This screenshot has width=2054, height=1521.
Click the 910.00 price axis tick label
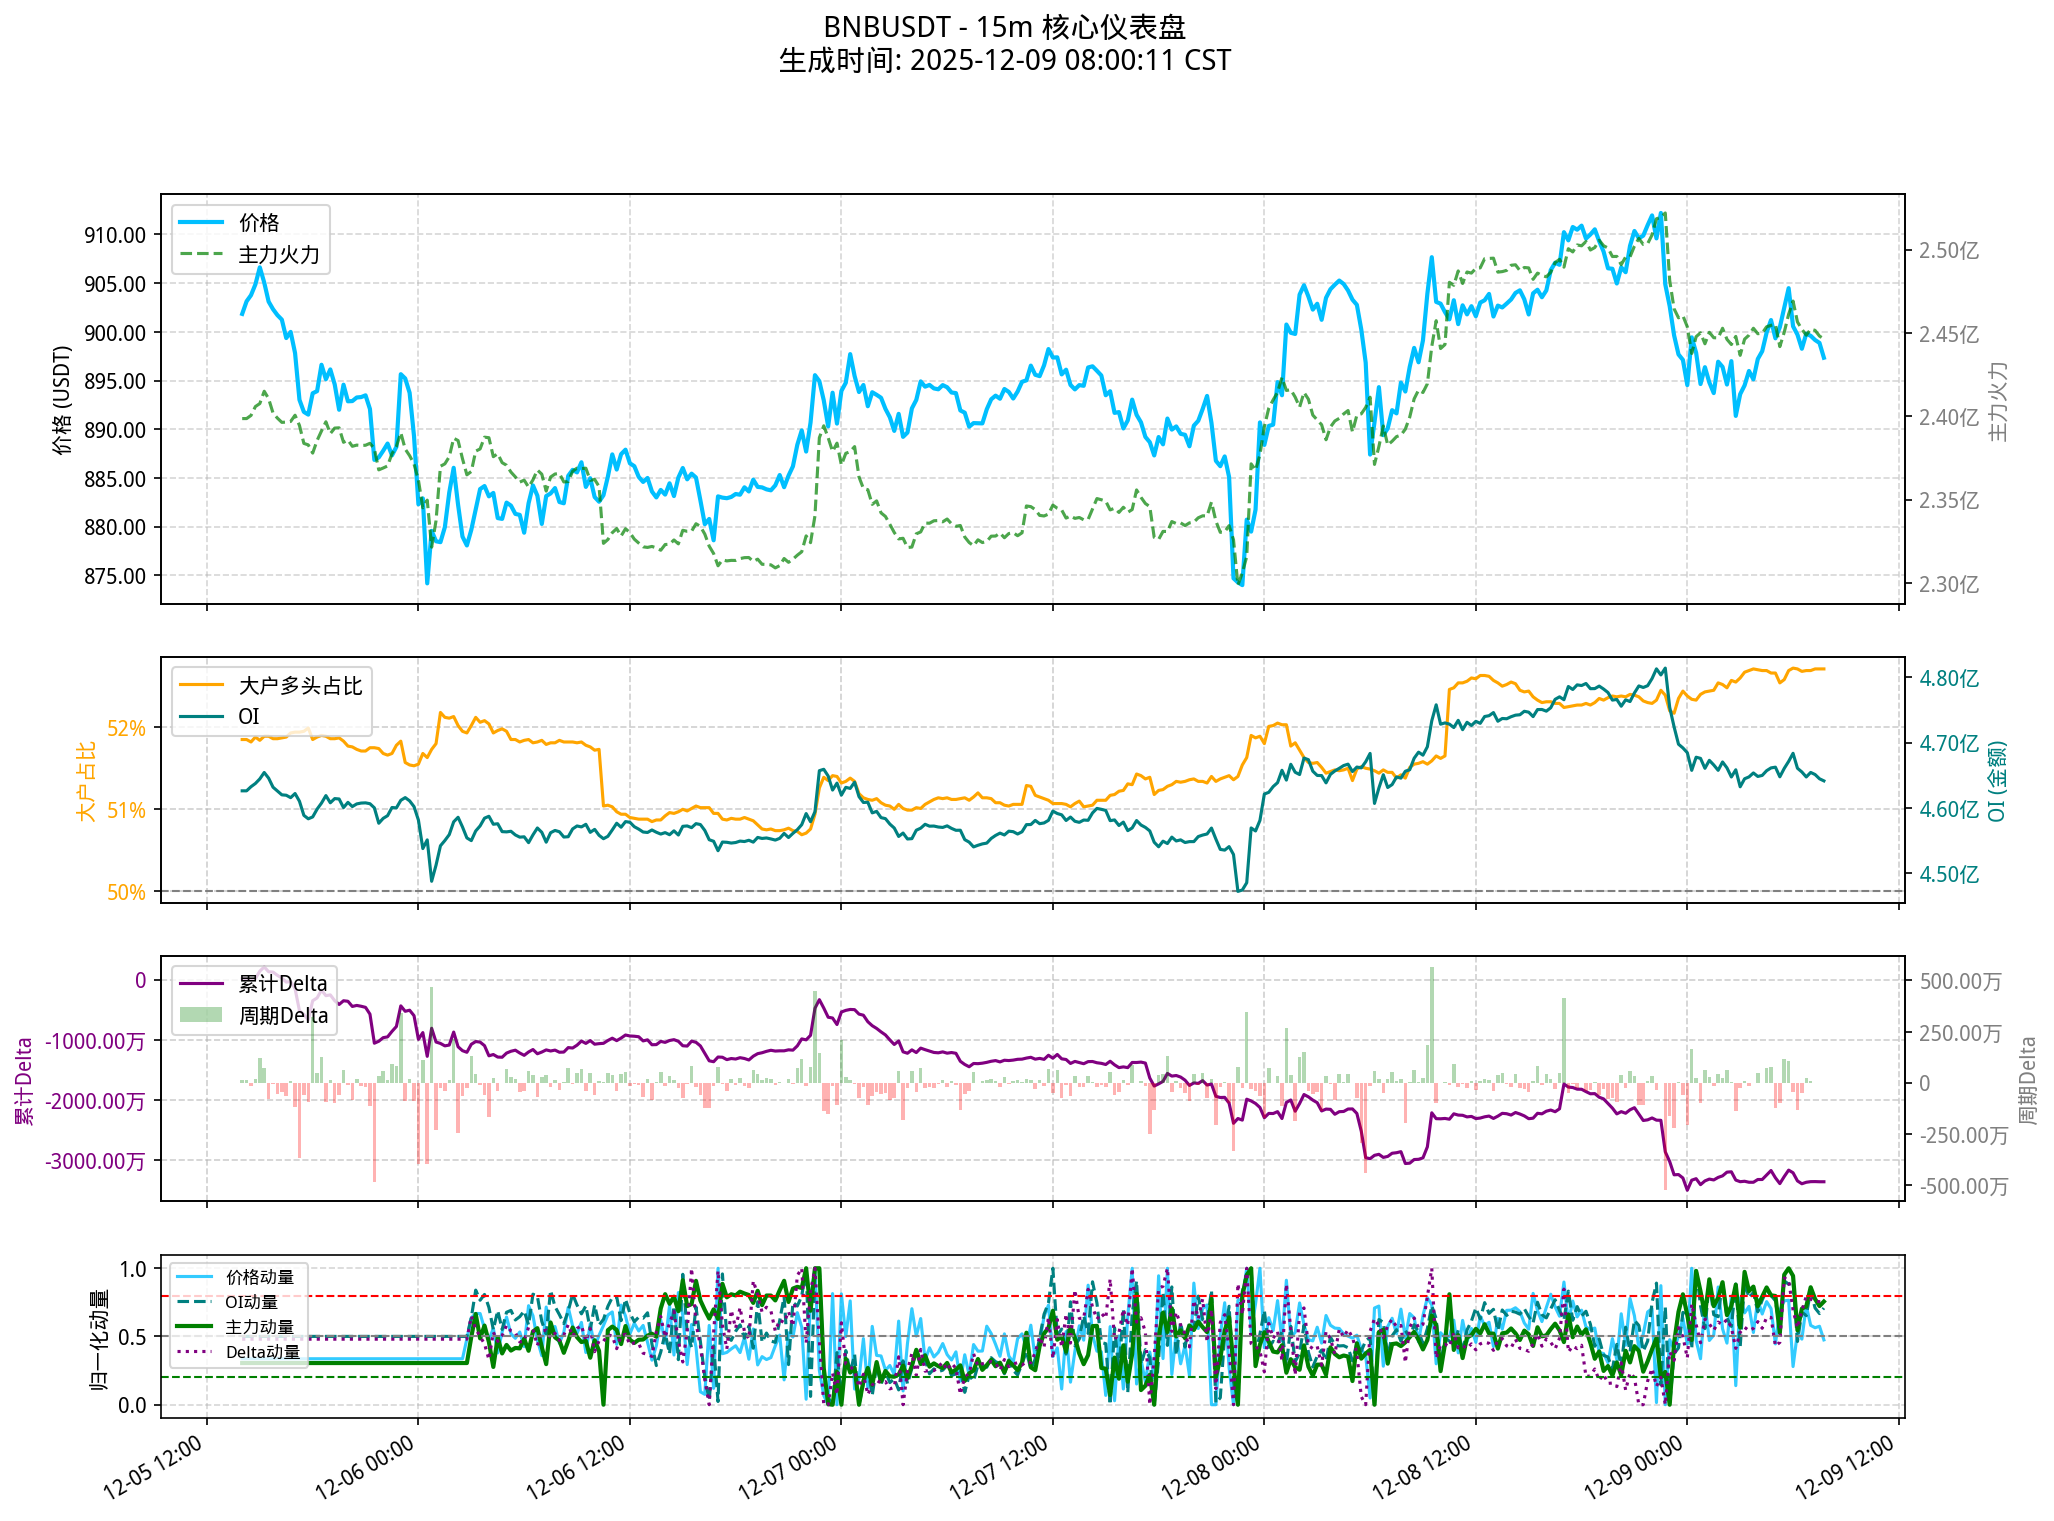point(114,236)
